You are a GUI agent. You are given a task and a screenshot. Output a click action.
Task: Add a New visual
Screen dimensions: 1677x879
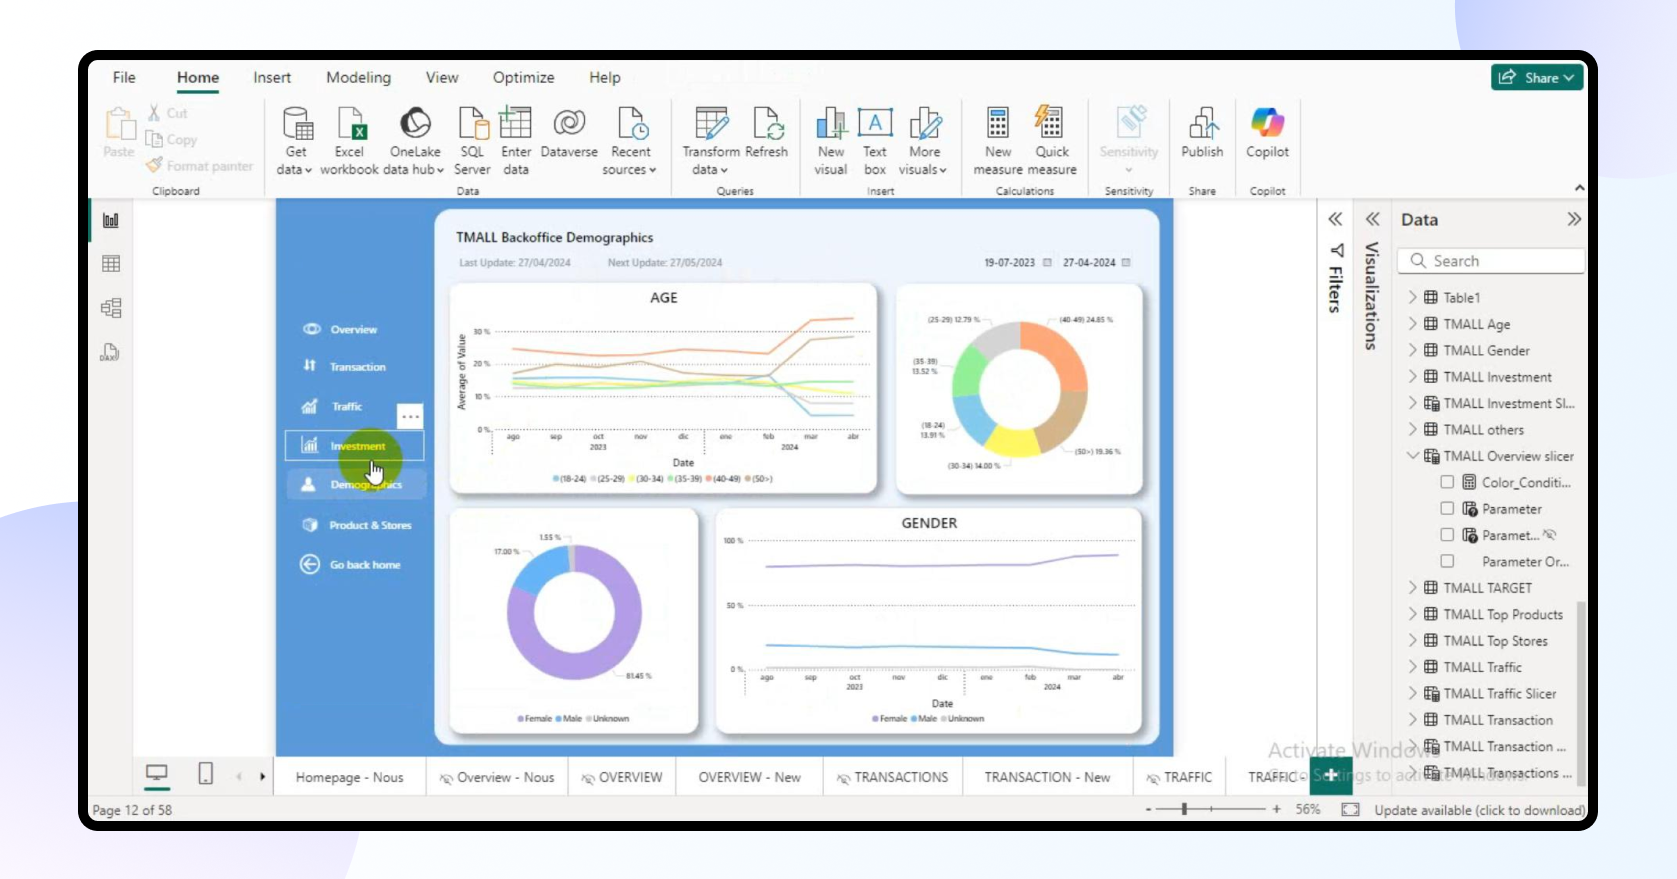click(x=831, y=141)
